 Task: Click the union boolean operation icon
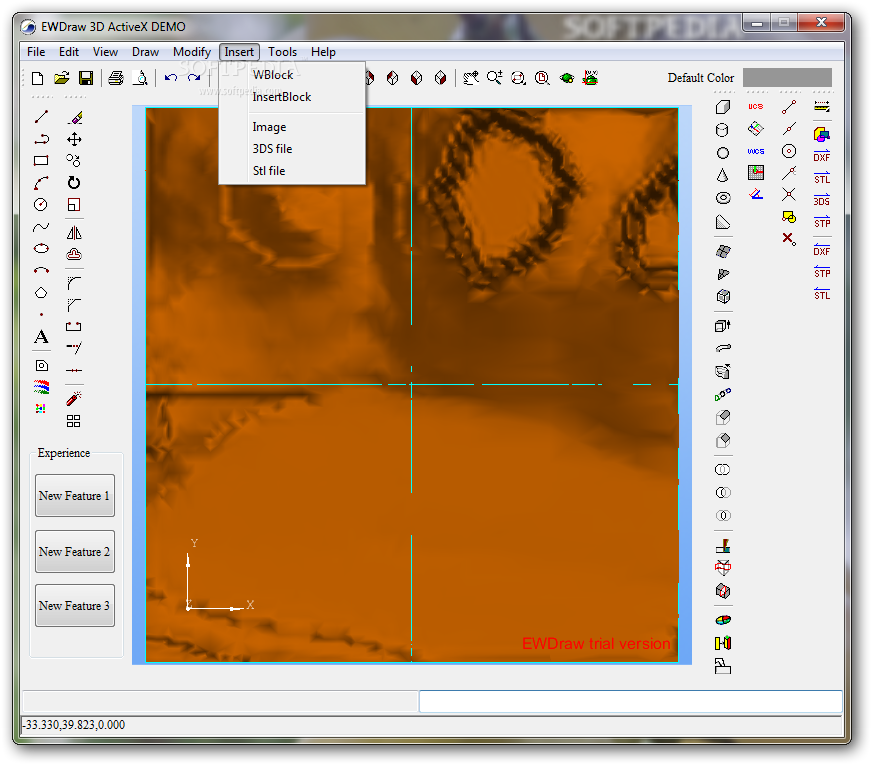pyautogui.click(x=722, y=470)
